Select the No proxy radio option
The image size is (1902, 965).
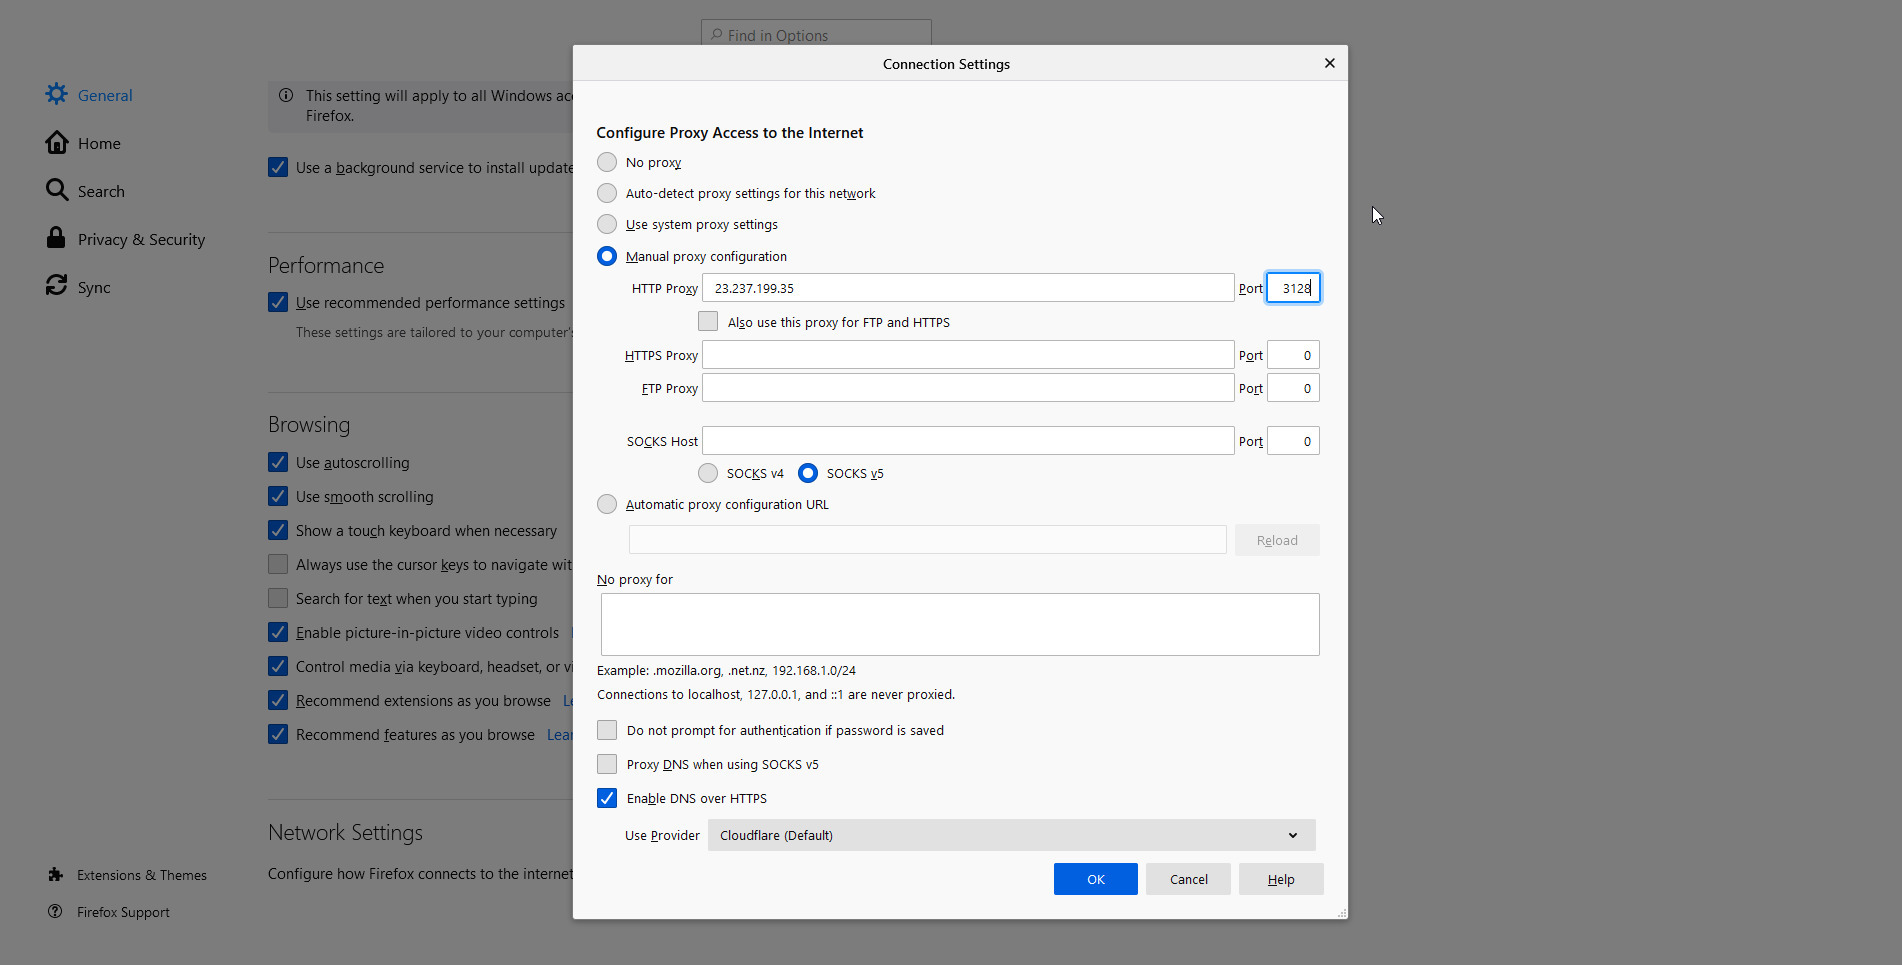click(x=607, y=162)
